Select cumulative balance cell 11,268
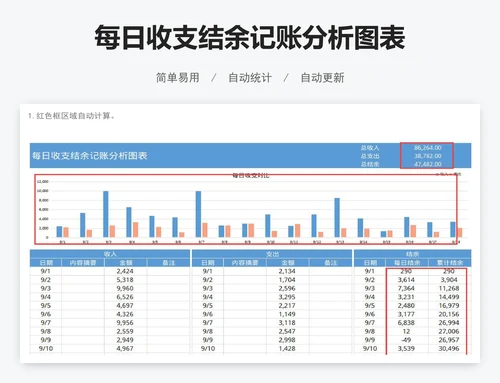 [449, 288]
